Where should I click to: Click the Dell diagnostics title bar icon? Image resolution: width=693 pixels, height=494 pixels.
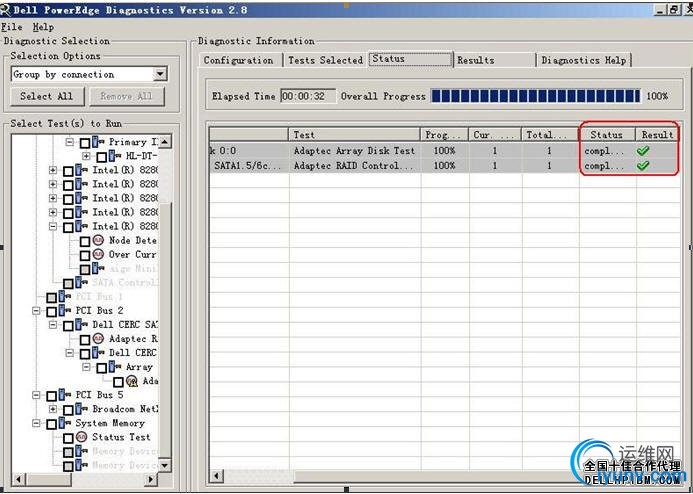[5, 9]
